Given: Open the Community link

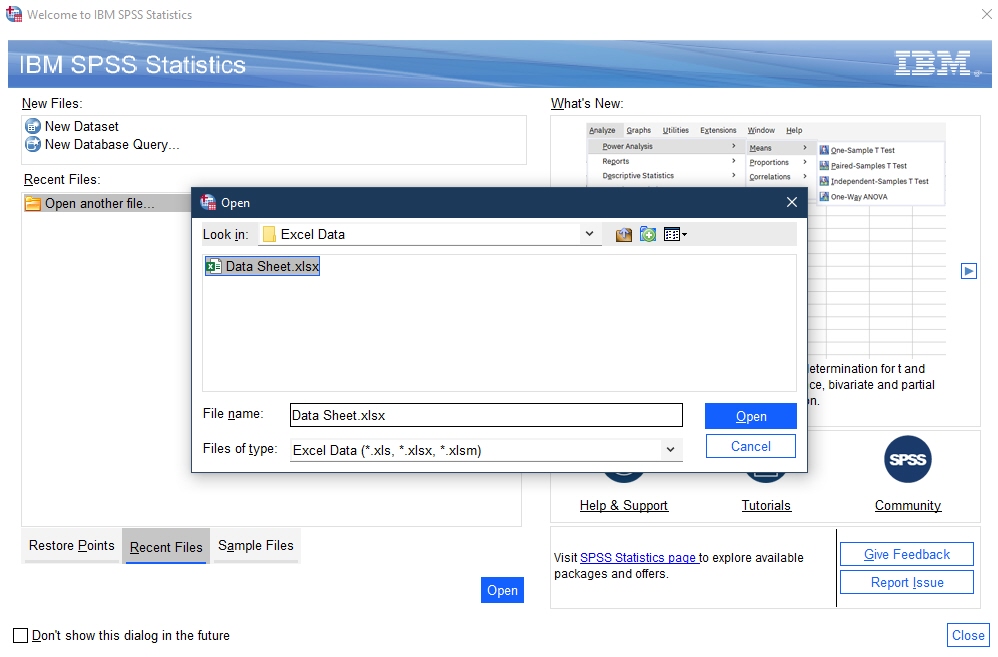Looking at the screenshot, I should click(x=908, y=505).
